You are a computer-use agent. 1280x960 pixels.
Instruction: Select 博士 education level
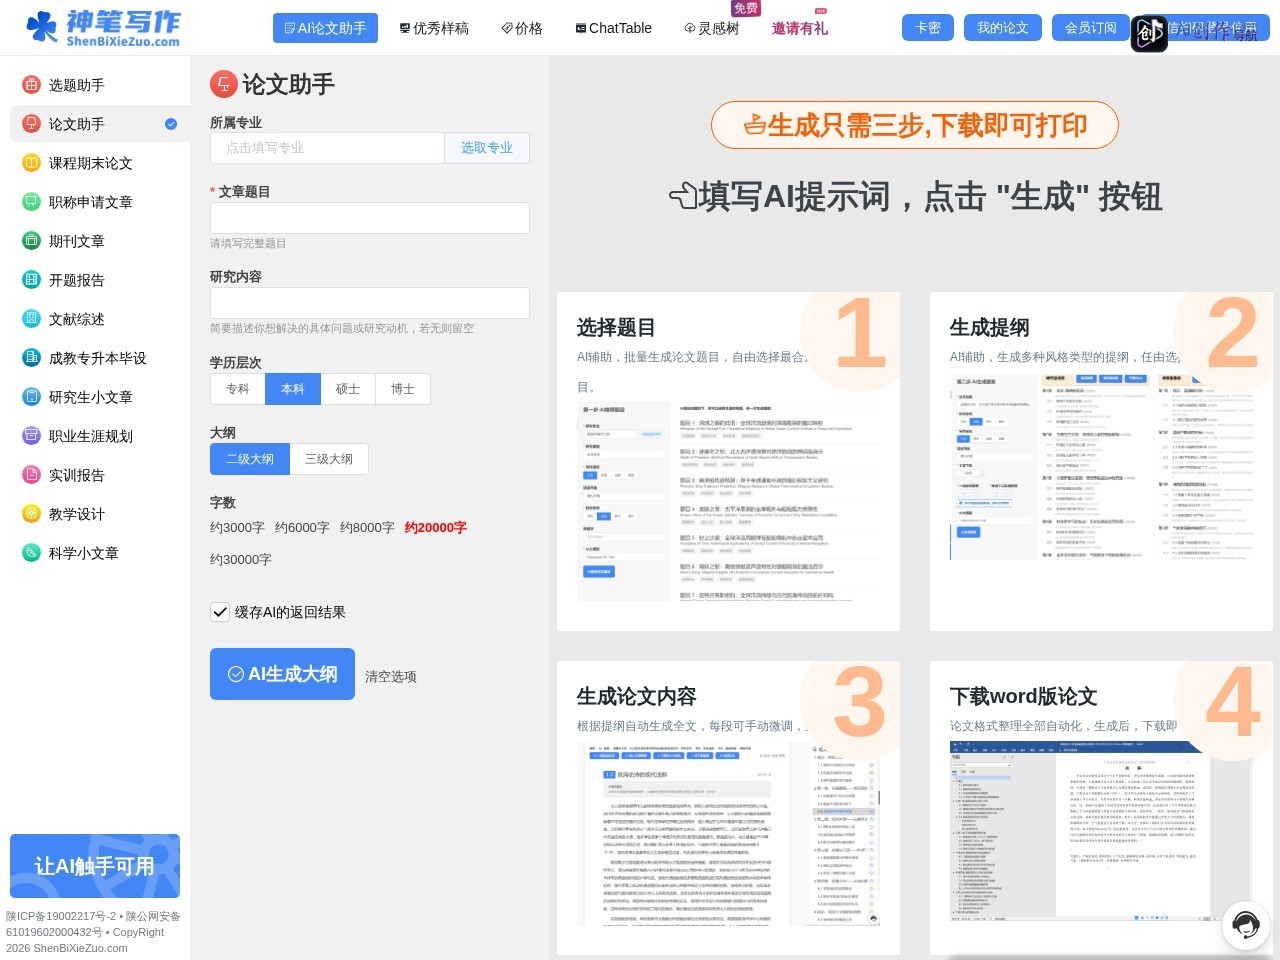403,389
